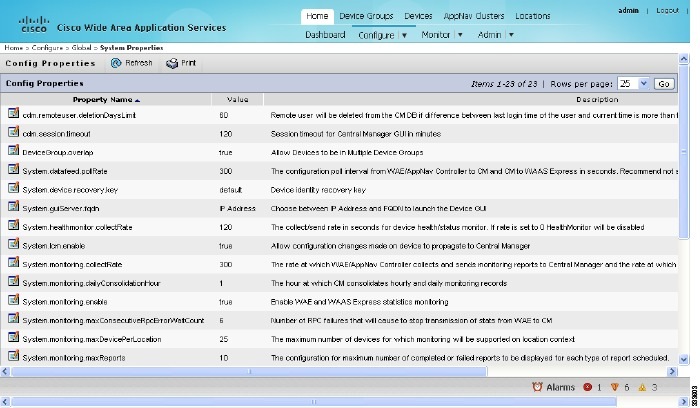Click 'Session timeout for Central Manager GUI' description
The height and width of the screenshot is (408, 700).
pyautogui.click(x=355, y=134)
